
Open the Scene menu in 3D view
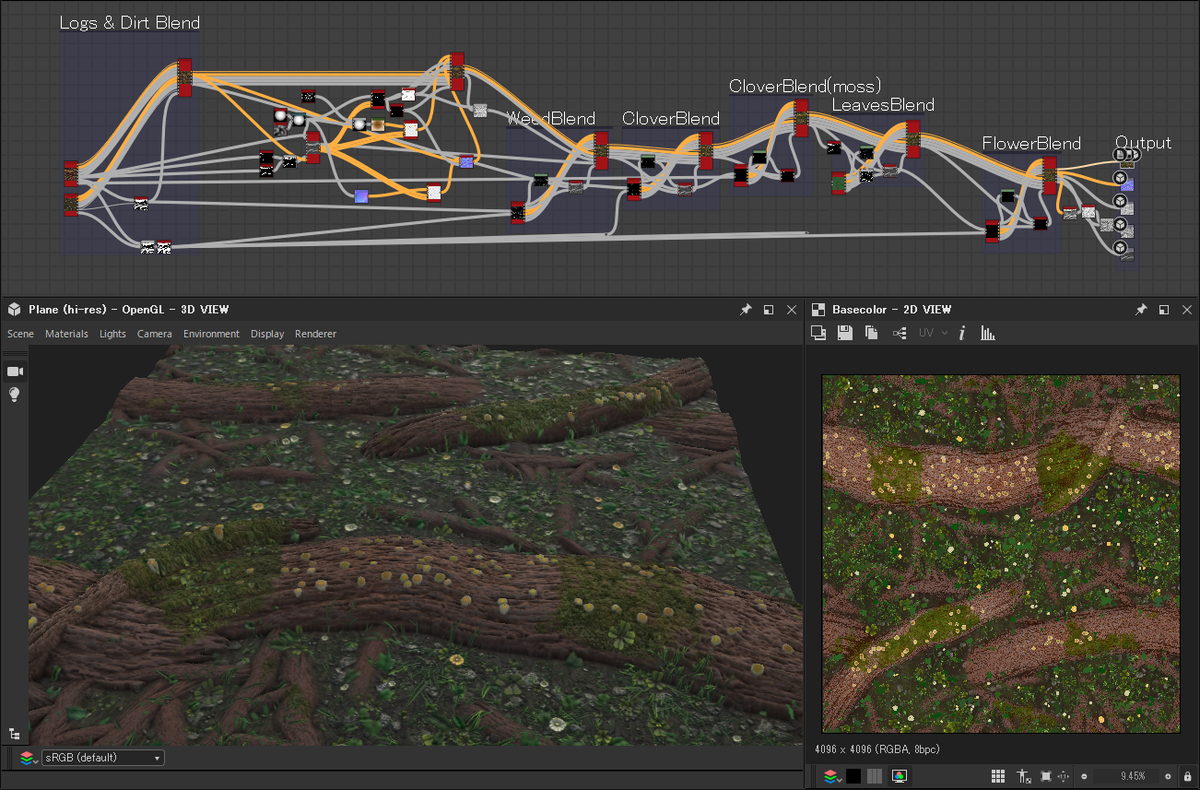coord(20,334)
